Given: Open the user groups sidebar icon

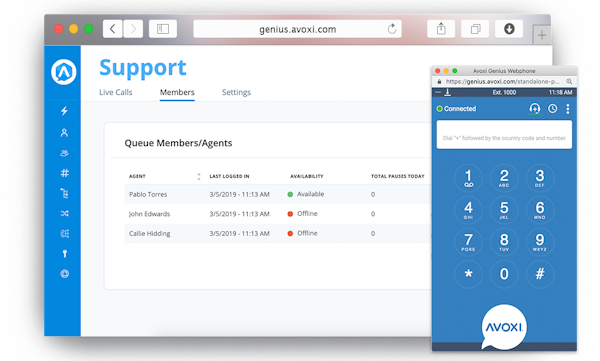Looking at the screenshot, I should coord(64,153).
